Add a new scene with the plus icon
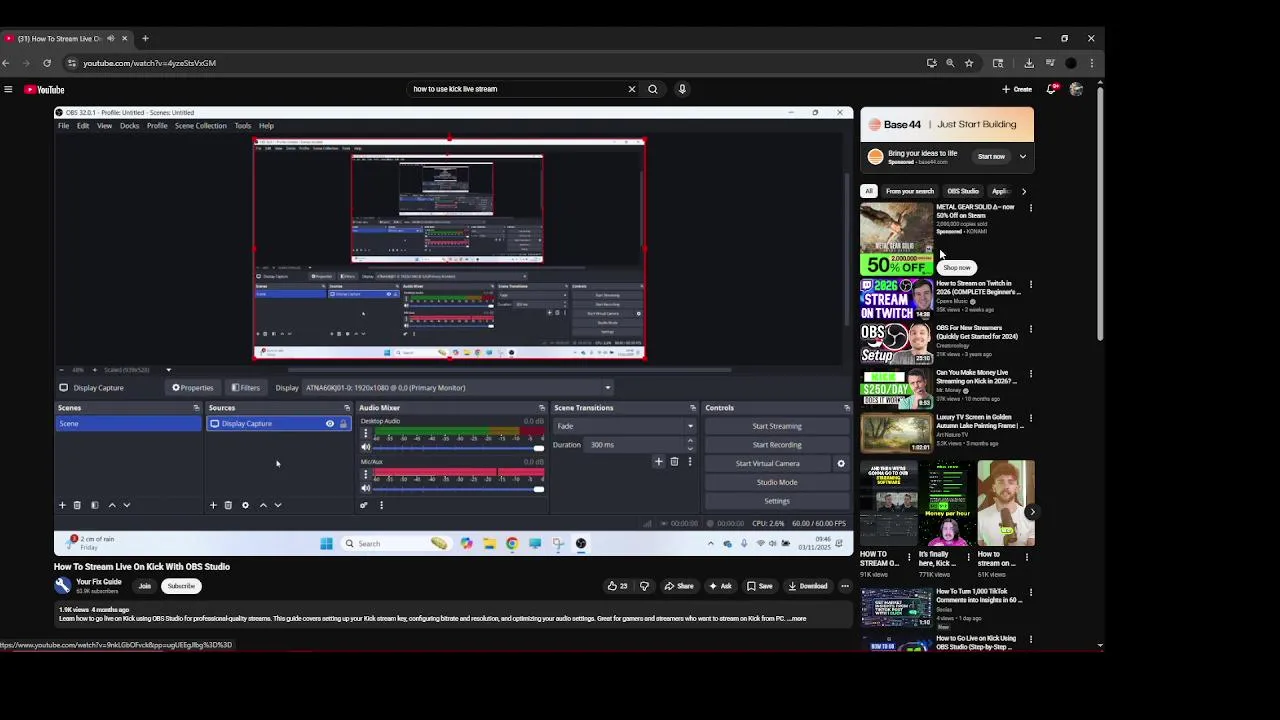This screenshot has height=720, width=1280. click(62, 505)
